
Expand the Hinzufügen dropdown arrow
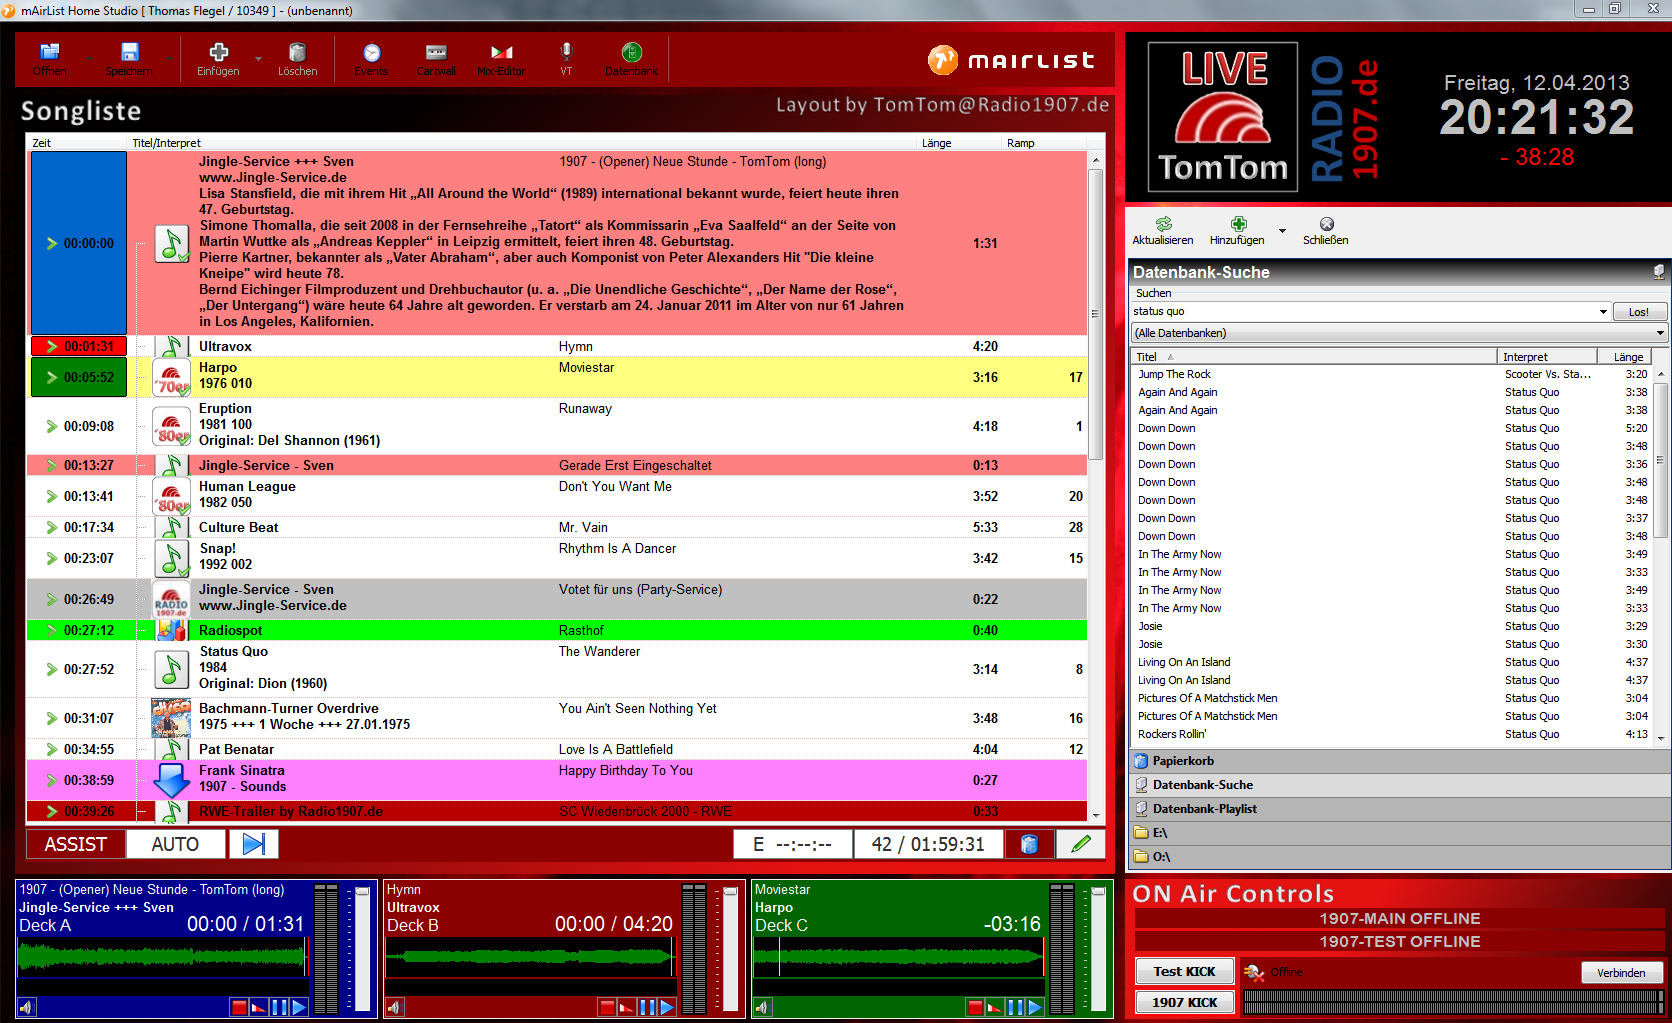point(1282,231)
